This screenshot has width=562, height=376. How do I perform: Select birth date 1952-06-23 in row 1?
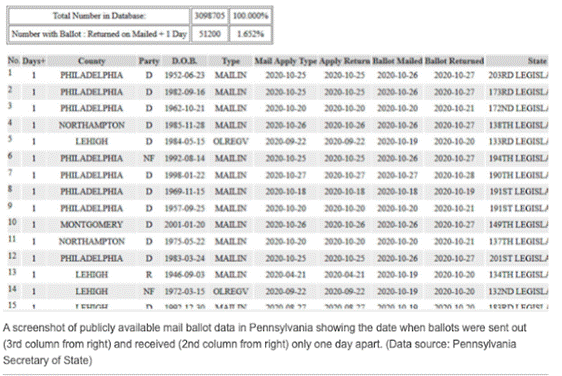click(184, 75)
